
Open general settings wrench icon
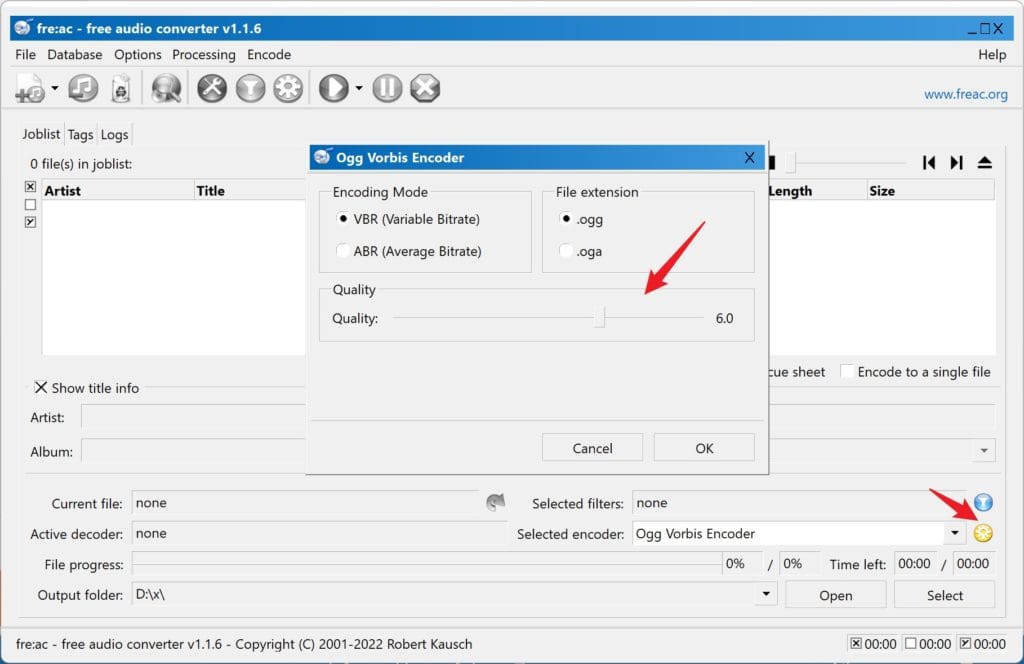tap(212, 88)
